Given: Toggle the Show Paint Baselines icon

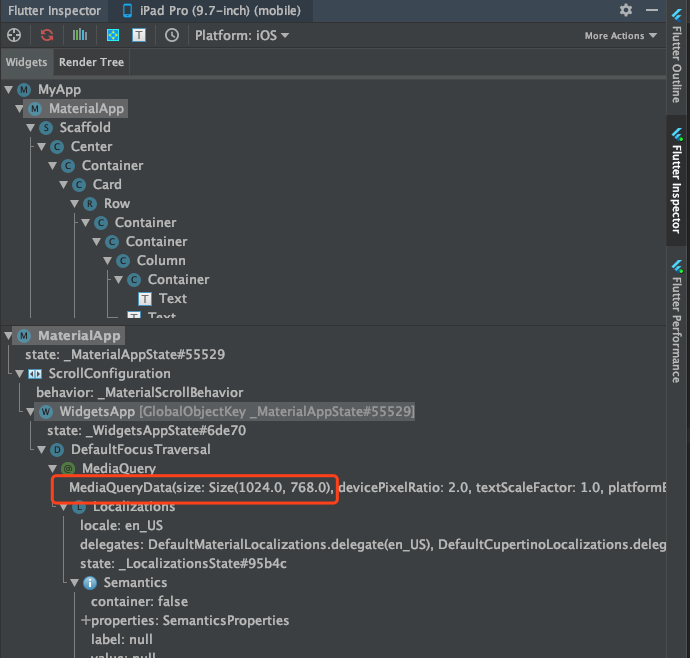Looking at the screenshot, I should coord(139,35).
